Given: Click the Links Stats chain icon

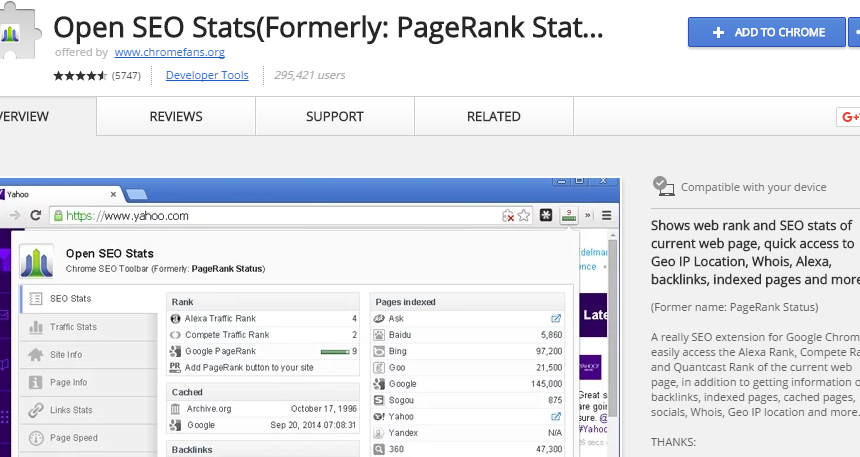Looking at the screenshot, I should click(36, 410).
